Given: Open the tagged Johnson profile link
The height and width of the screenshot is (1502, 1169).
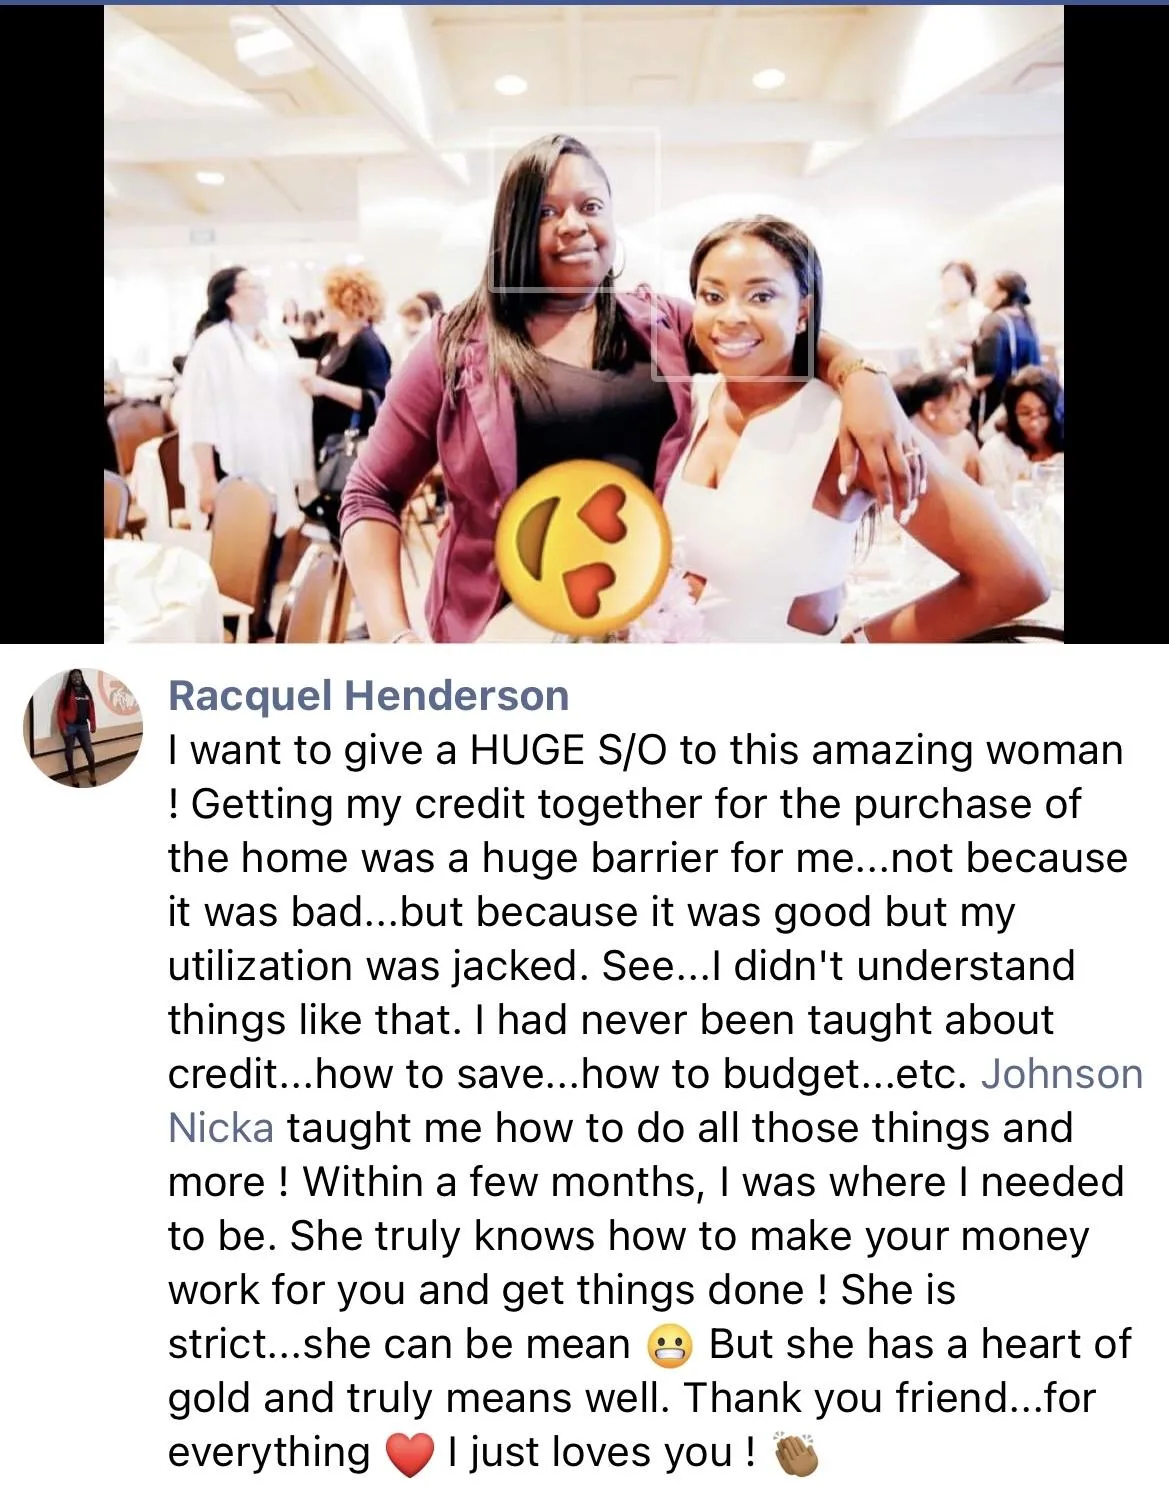Looking at the screenshot, I should pyautogui.click(x=1061, y=1074).
